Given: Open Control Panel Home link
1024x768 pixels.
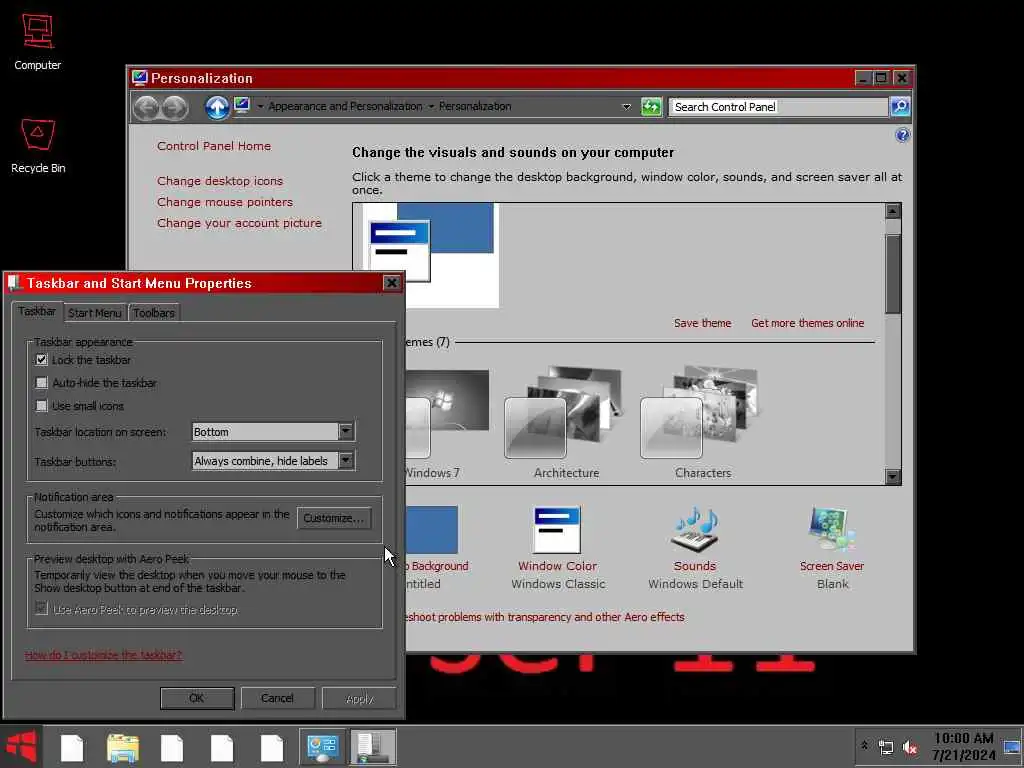Looking at the screenshot, I should coord(214,146).
